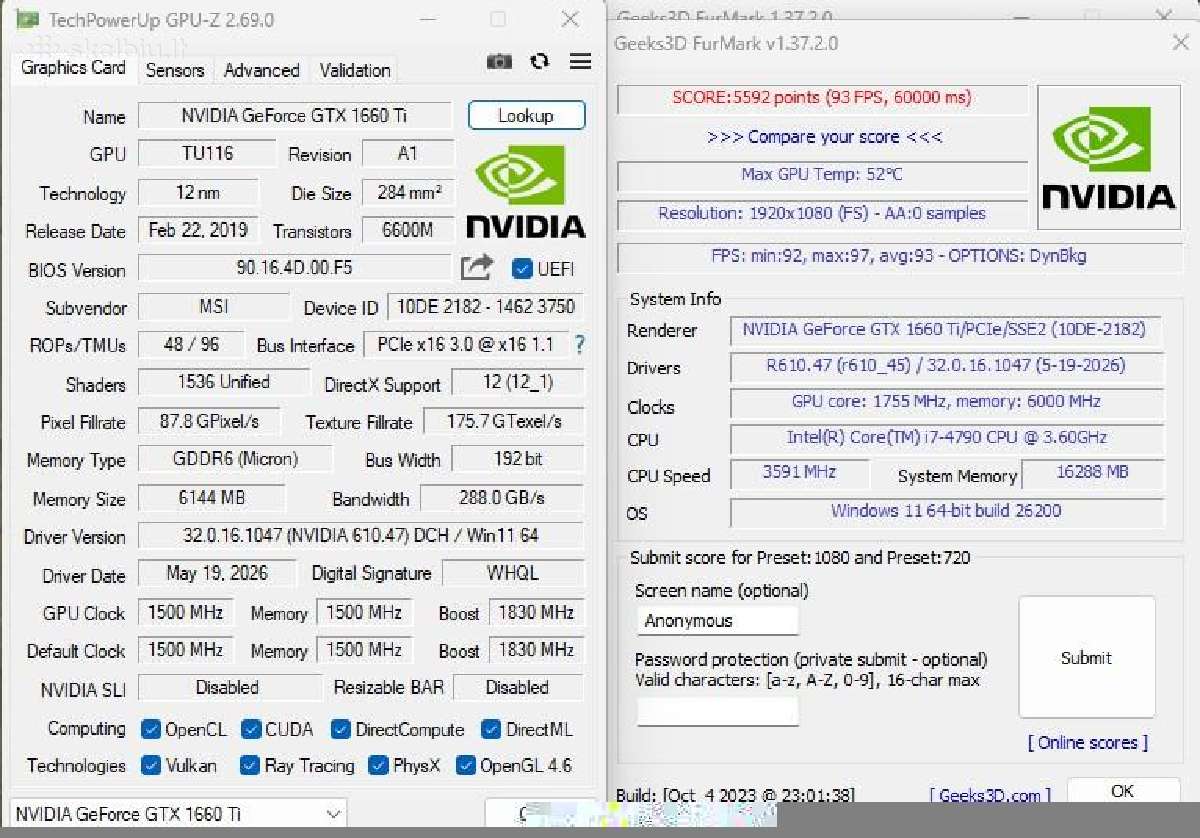Image resolution: width=1200 pixels, height=838 pixels.
Task: Click the NVIDIA SLI Disabled field
Action: tap(229, 688)
